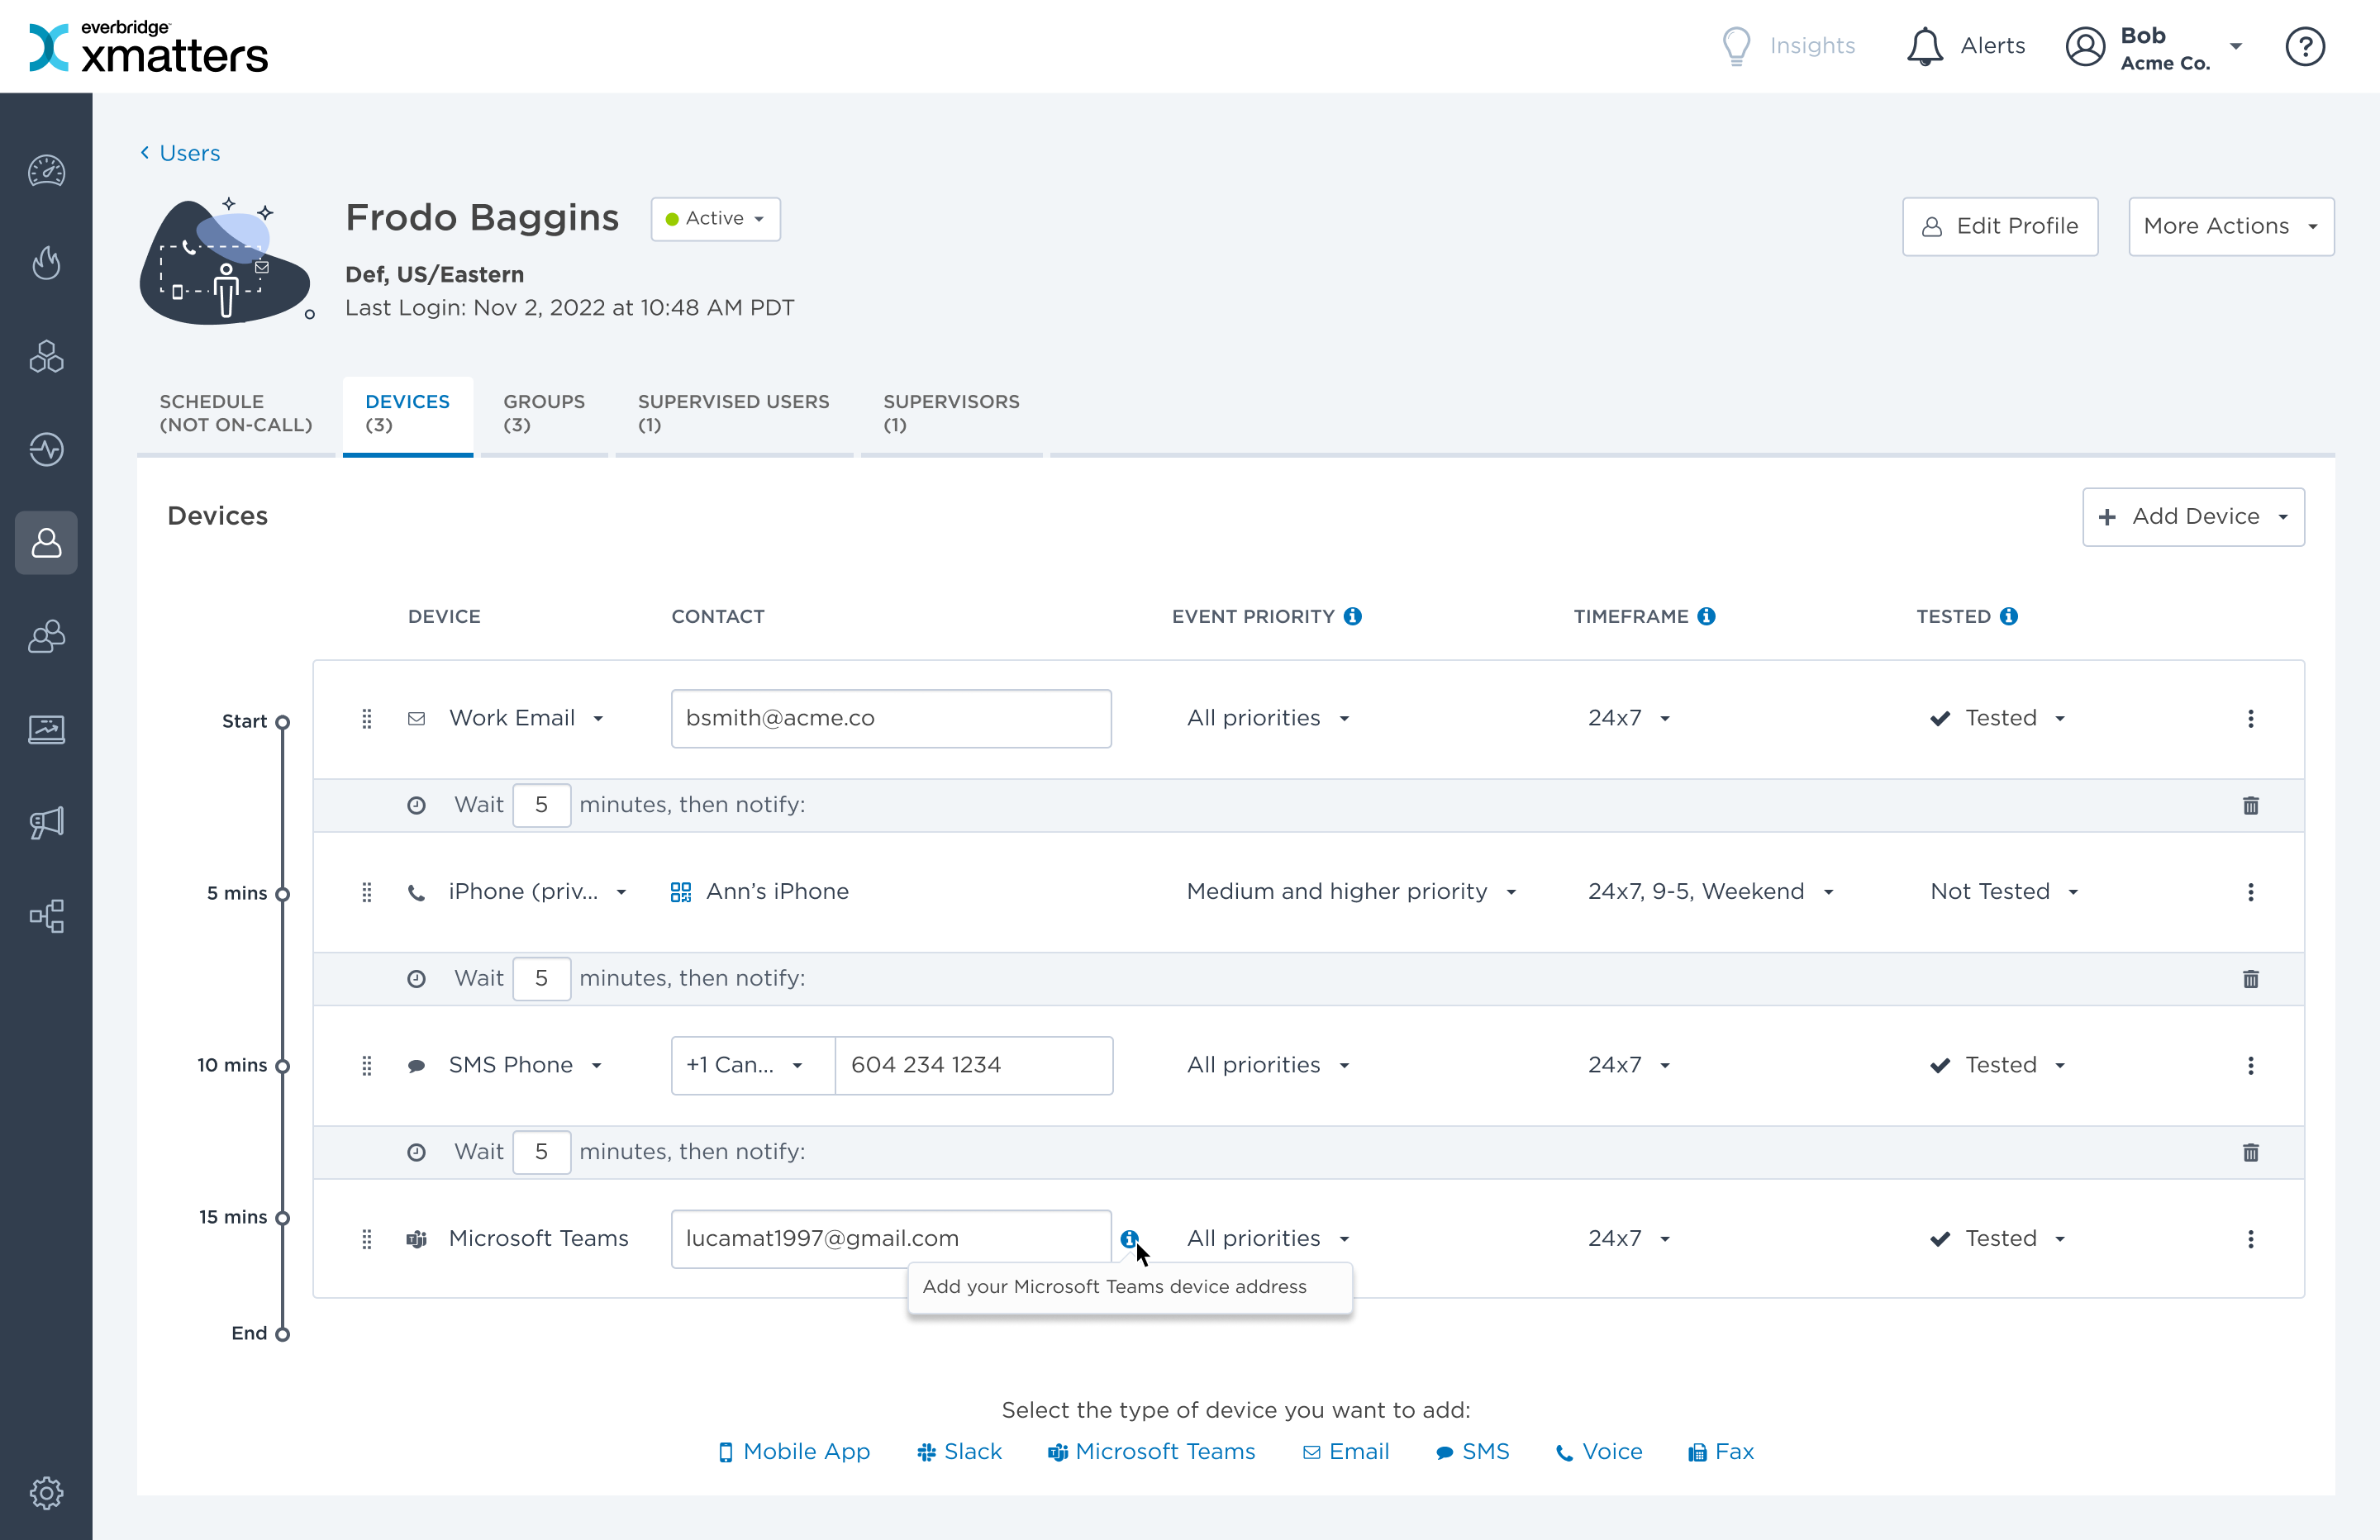2380x1540 pixels.
Task: Grab drag handle of SMS Phone row
Action: pyautogui.click(x=367, y=1065)
